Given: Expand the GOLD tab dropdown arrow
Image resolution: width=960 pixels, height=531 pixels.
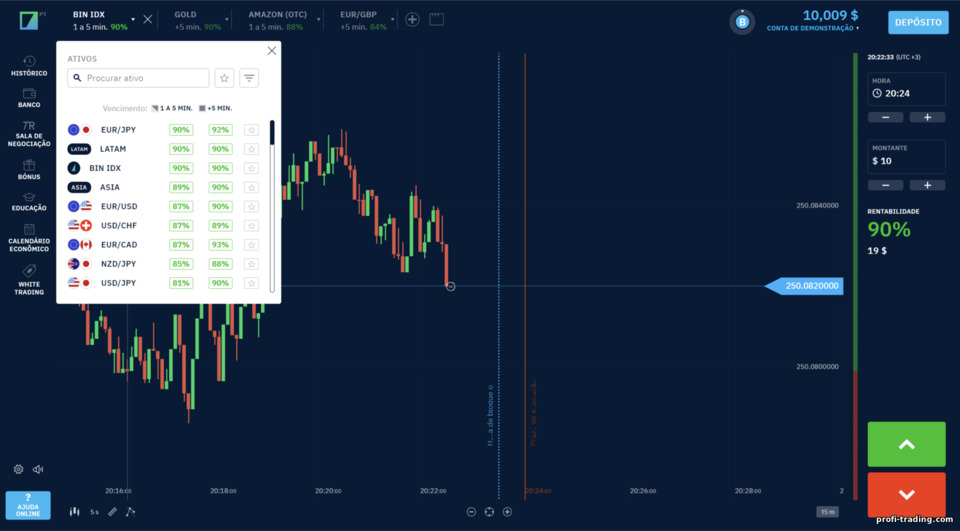Looking at the screenshot, I should click(x=227, y=20).
